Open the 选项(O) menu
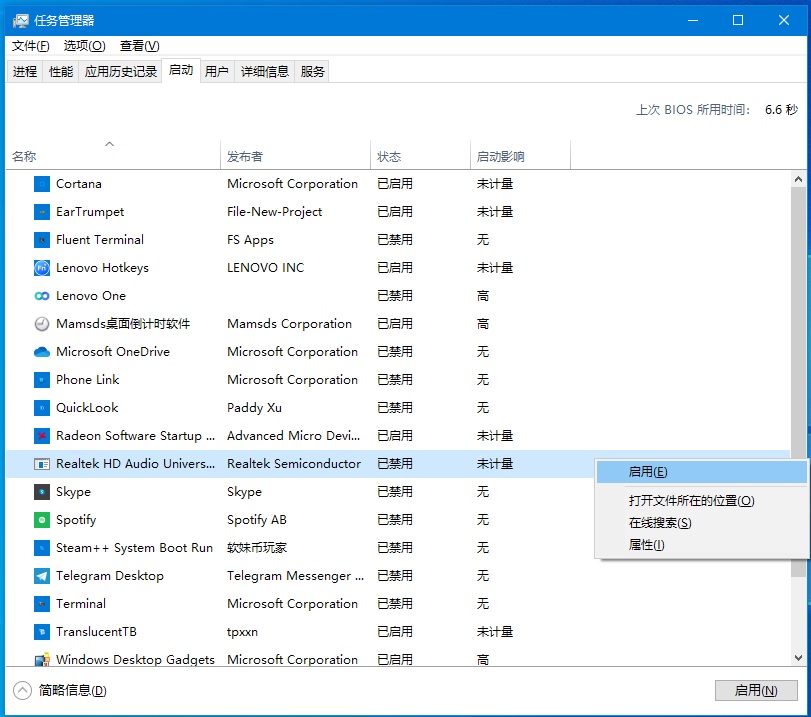This screenshot has width=811, height=717. click(84, 46)
